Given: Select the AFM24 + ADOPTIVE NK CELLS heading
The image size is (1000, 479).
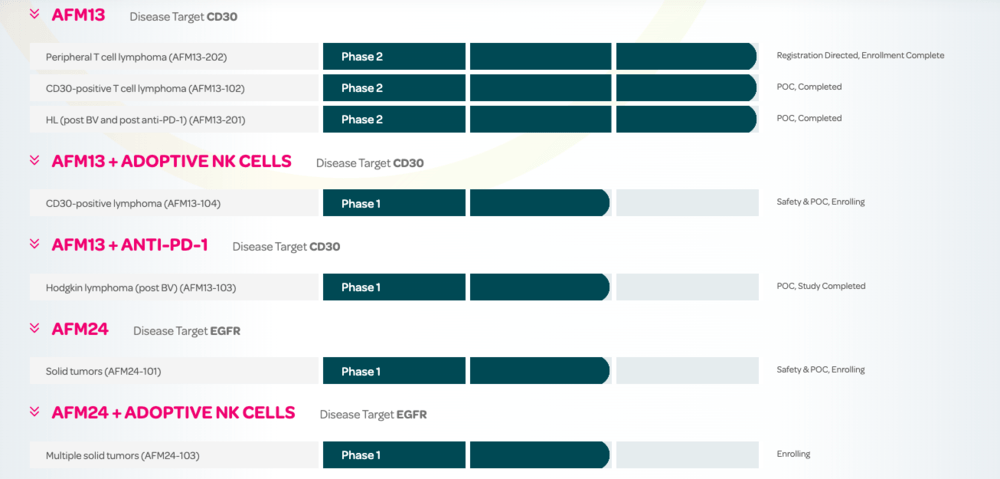Looking at the screenshot, I should coord(173,413).
